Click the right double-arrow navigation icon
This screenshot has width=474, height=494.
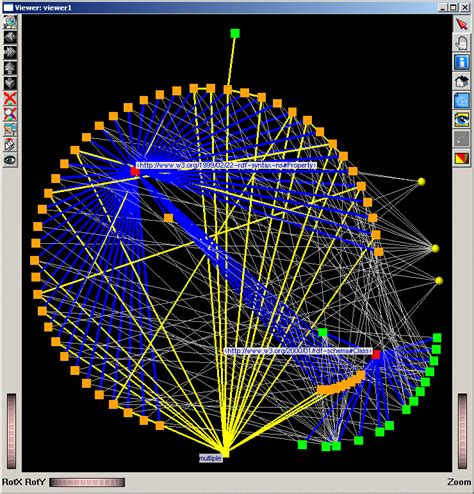click(x=10, y=52)
